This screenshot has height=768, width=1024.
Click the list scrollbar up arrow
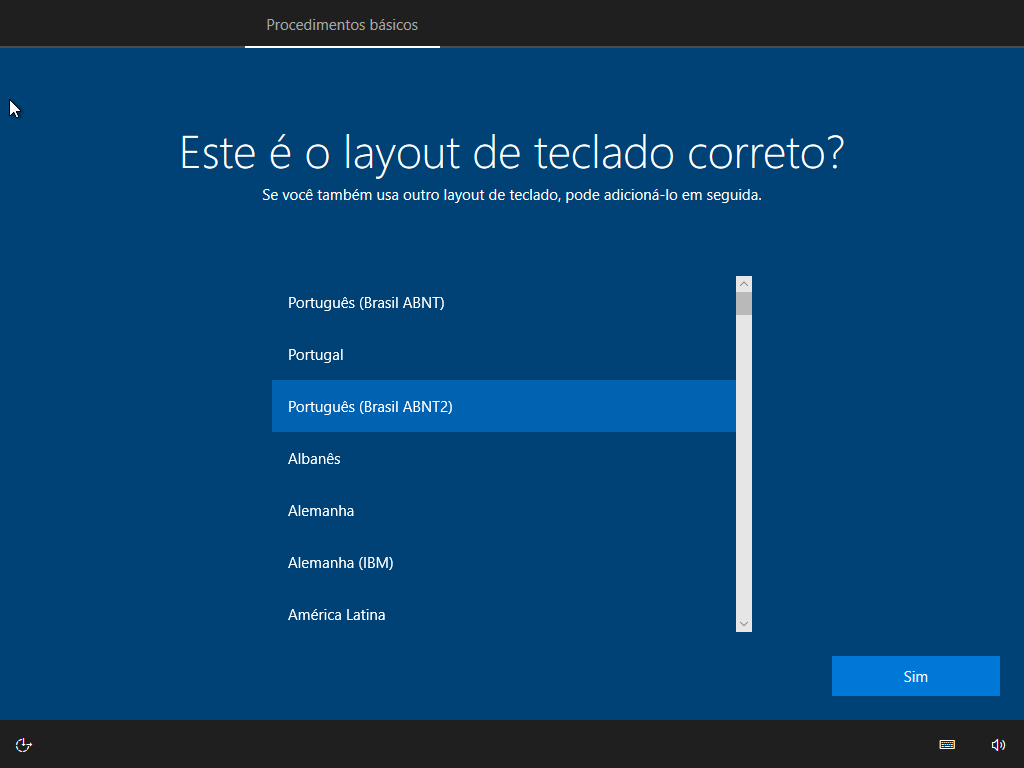tap(744, 284)
